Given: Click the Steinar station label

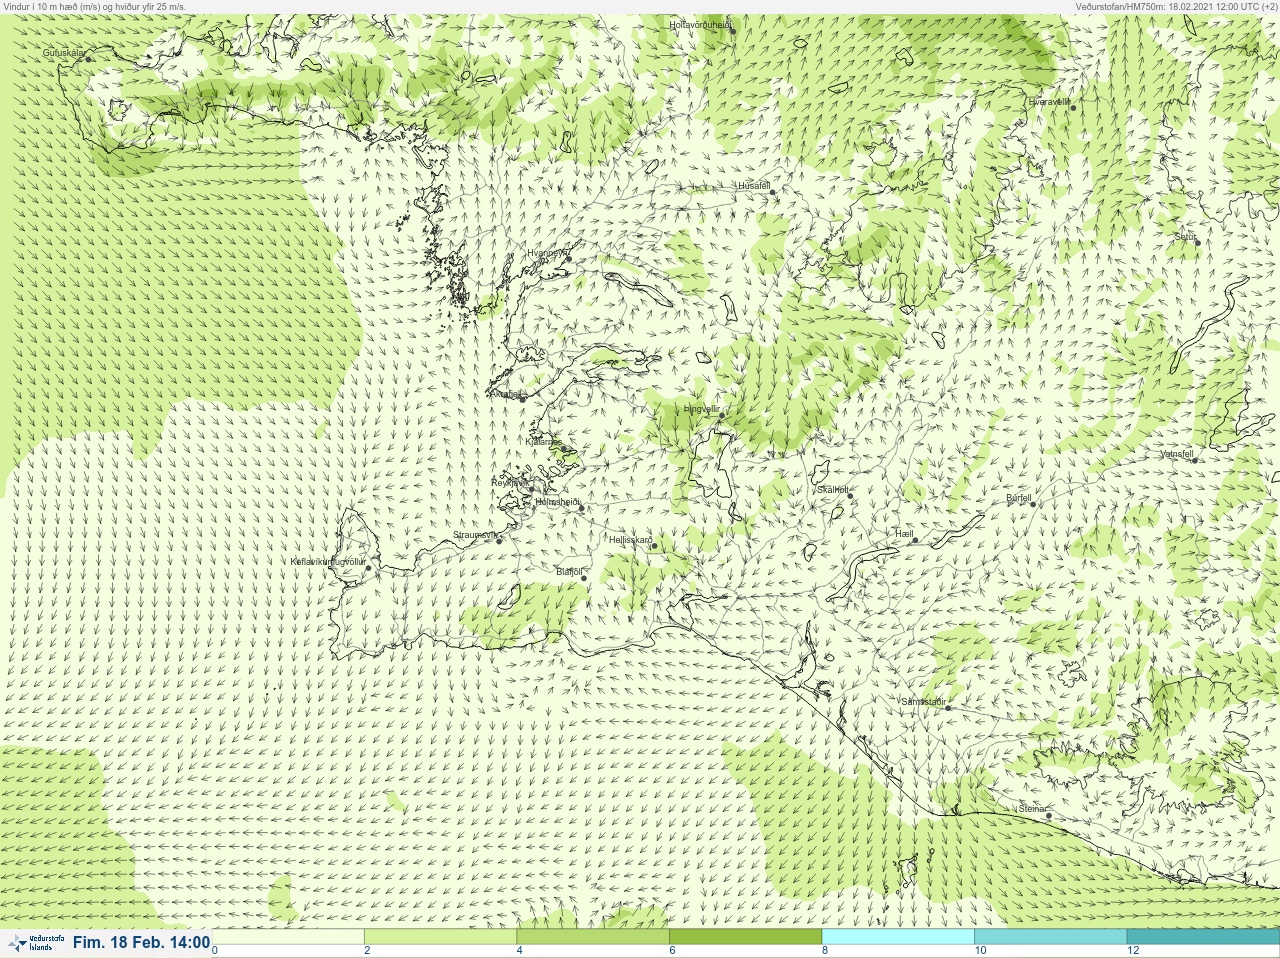Looking at the screenshot, I should coord(1032,809).
